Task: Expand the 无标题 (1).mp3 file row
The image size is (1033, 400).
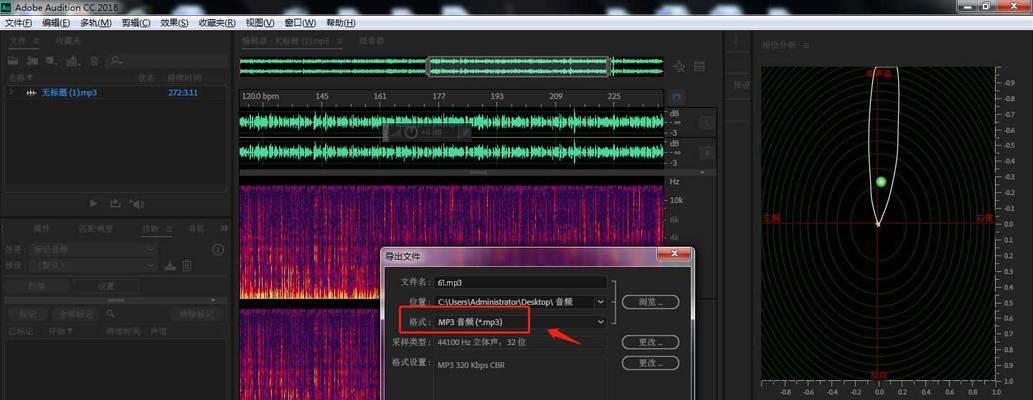Action: tap(11, 93)
